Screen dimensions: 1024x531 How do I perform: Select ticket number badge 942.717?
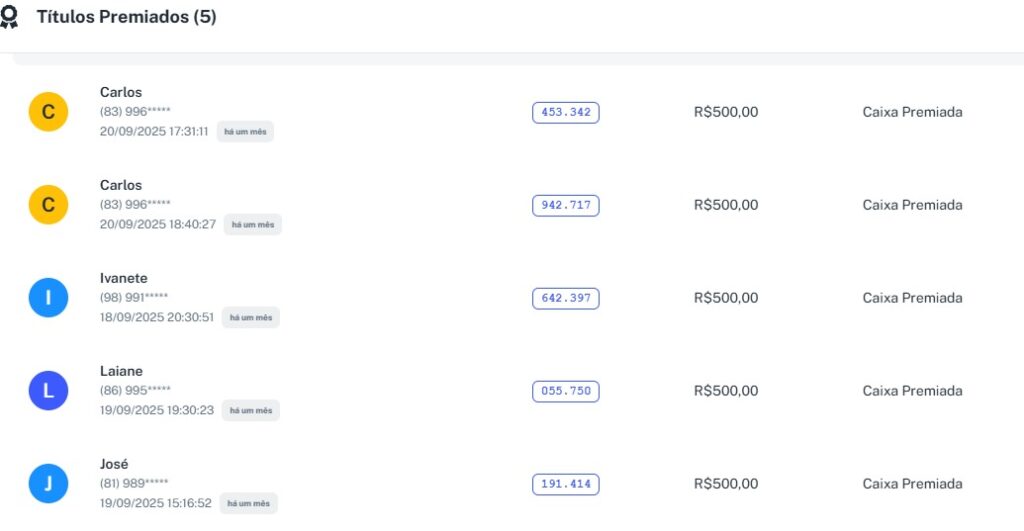click(x=565, y=205)
